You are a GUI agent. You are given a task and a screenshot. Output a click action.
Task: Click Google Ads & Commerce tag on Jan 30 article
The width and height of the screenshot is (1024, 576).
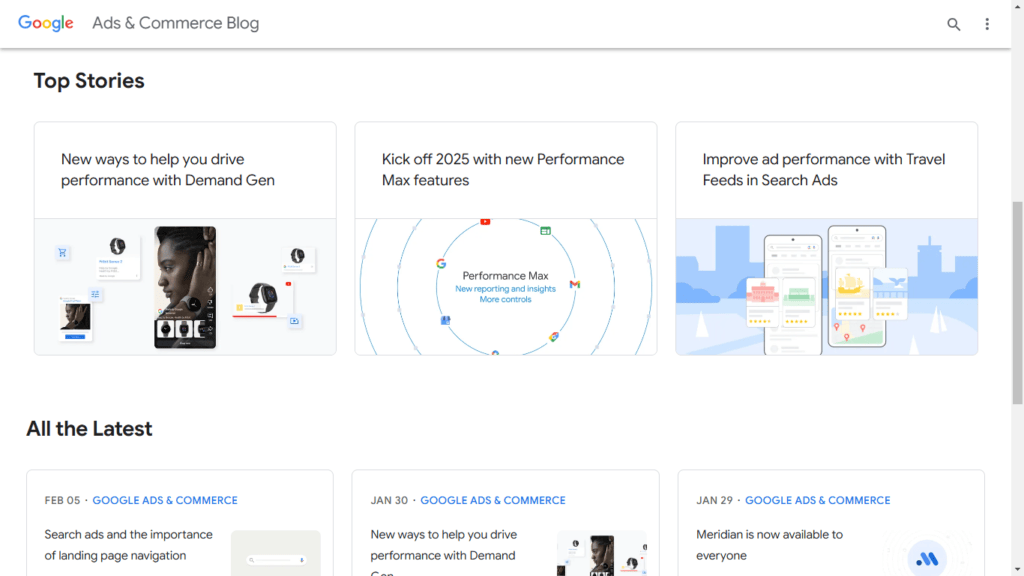(x=492, y=500)
